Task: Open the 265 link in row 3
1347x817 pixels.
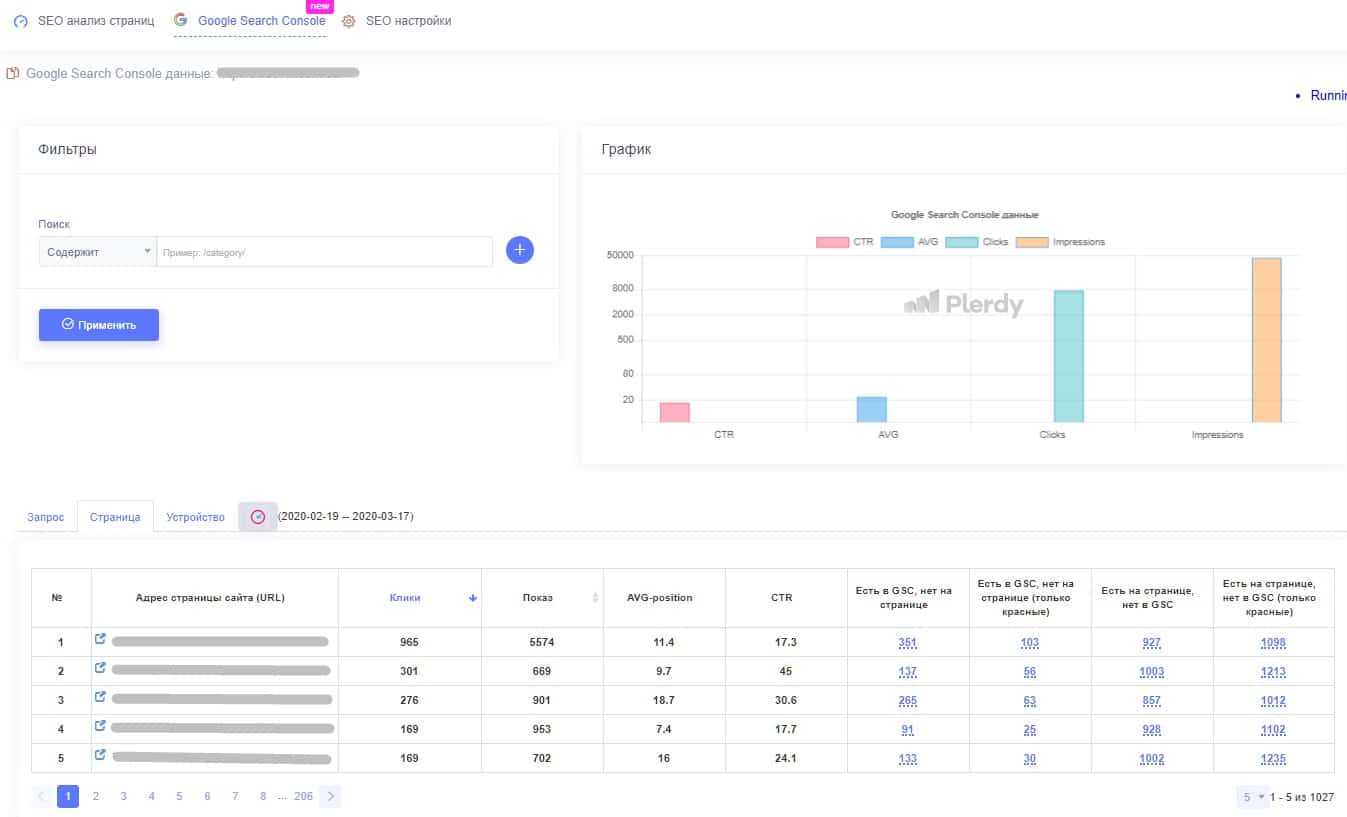Action: click(908, 701)
